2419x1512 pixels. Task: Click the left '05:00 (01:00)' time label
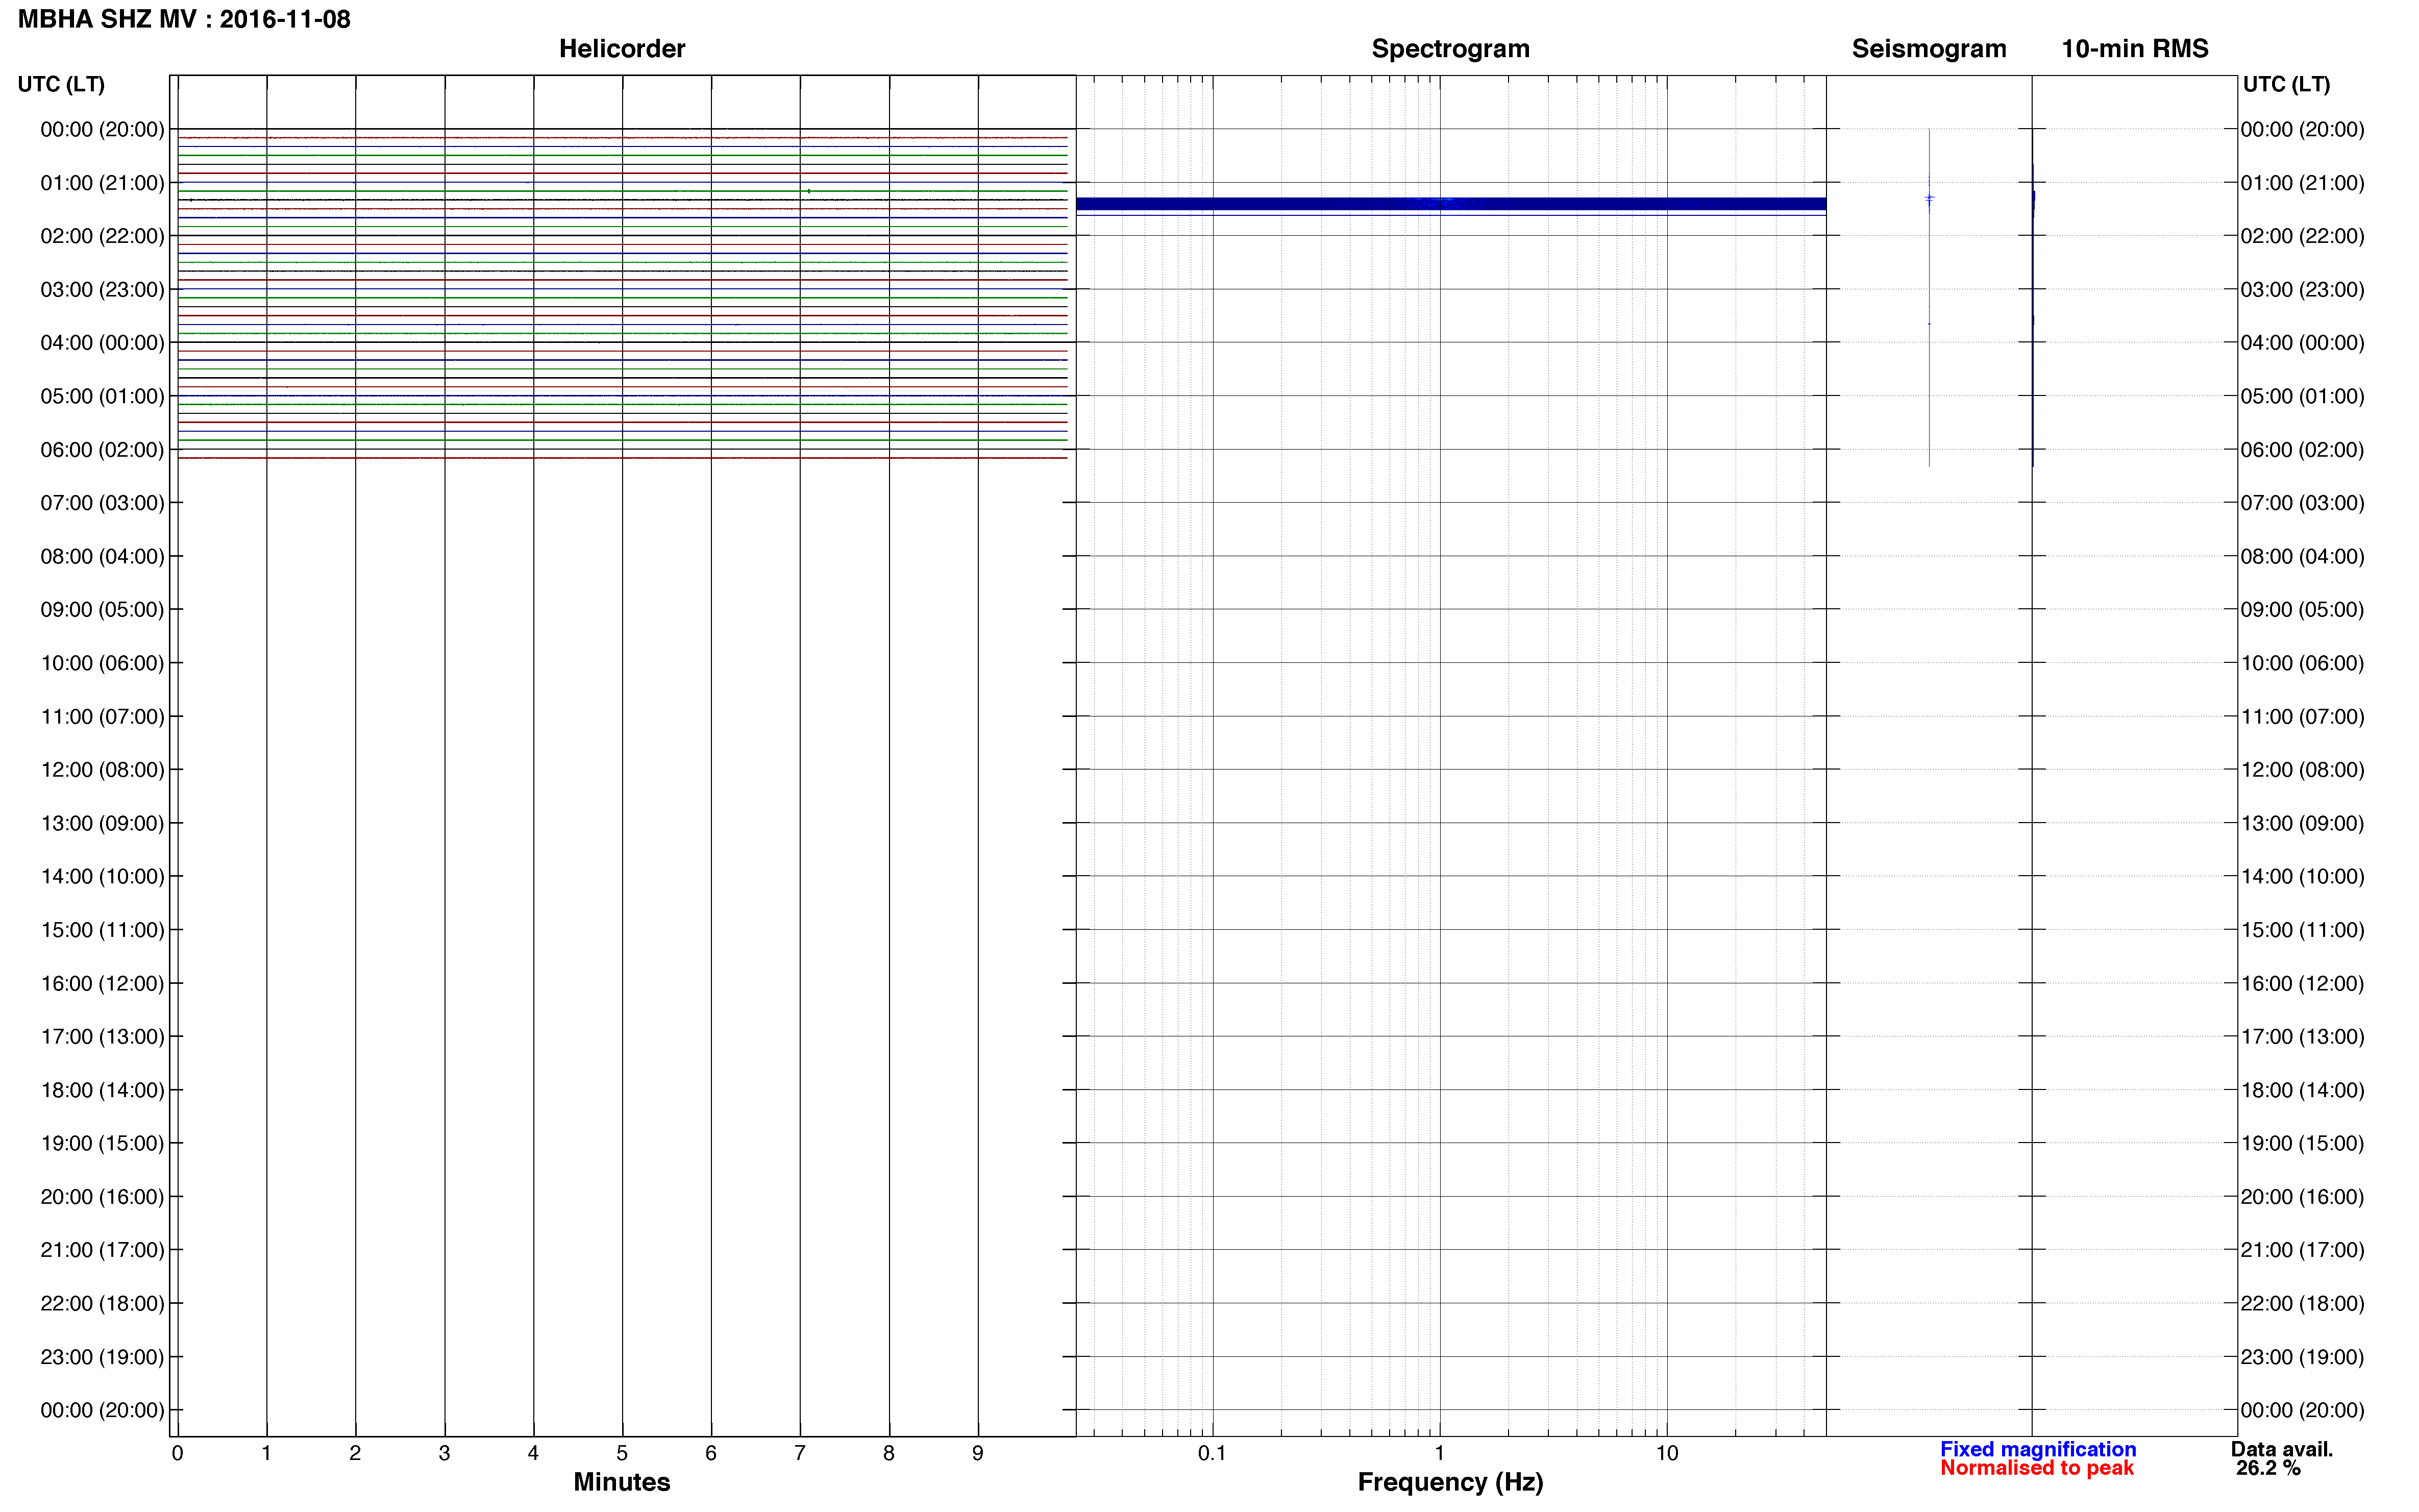(x=102, y=396)
